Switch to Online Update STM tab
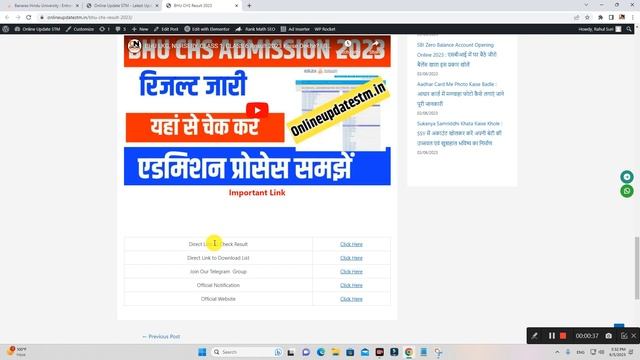 pyautogui.click(x=122, y=6)
